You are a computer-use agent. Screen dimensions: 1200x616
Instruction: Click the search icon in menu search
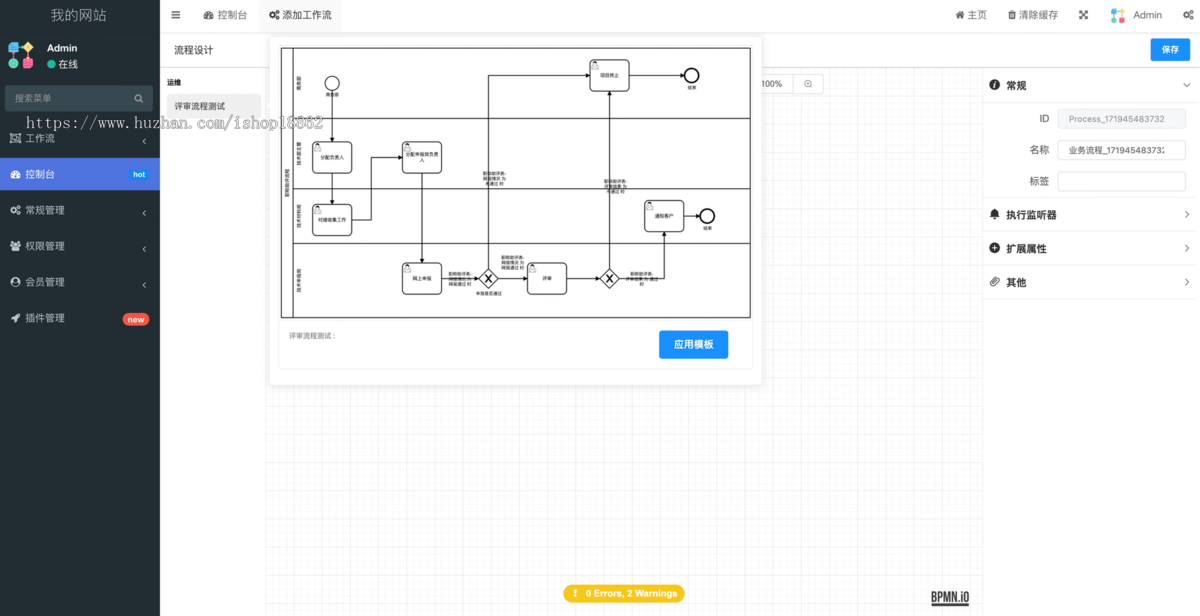(139, 99)
